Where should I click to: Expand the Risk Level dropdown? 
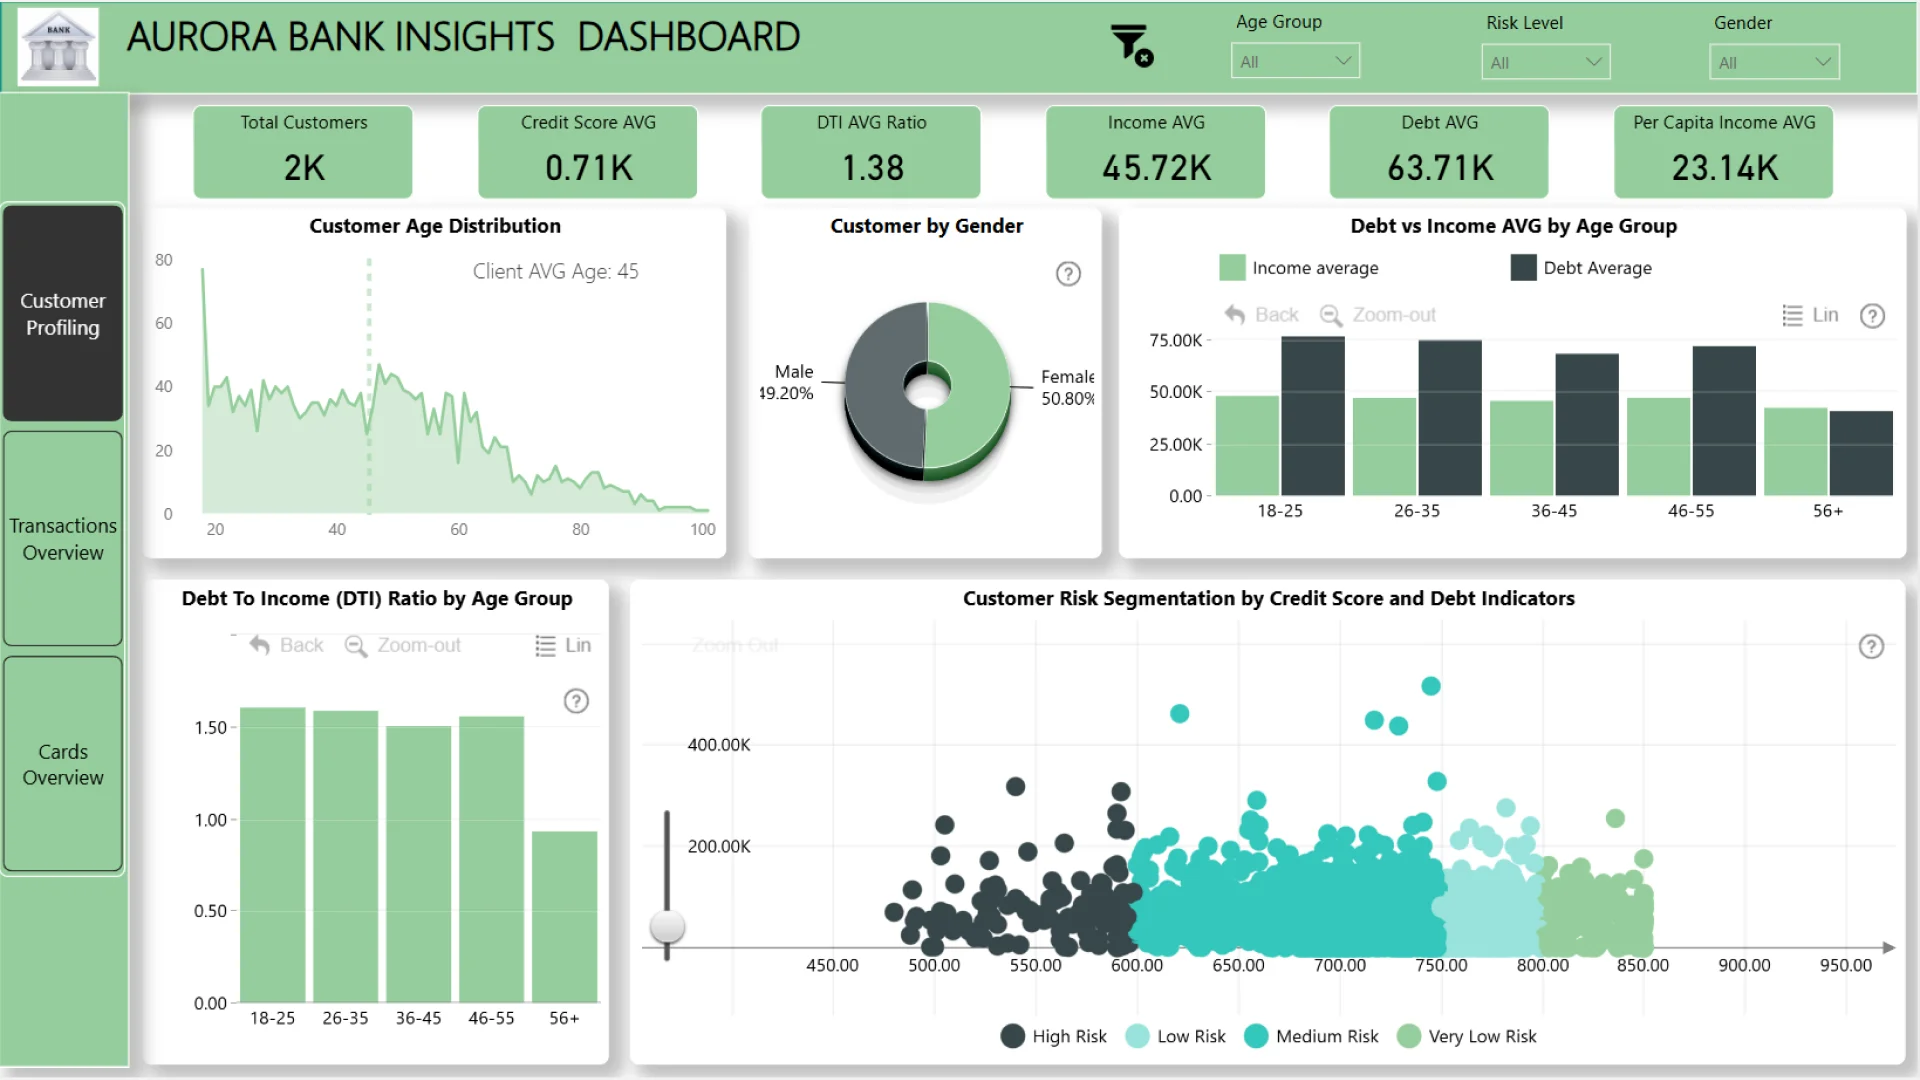pos(1545,62)
